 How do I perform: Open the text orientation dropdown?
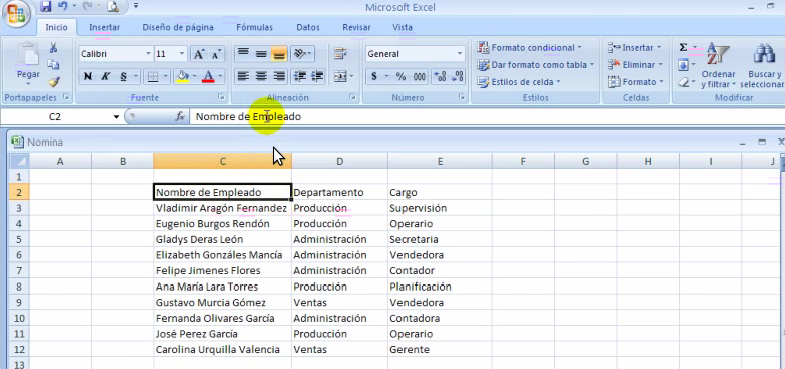pyautogui.click(x=309, y=53)
